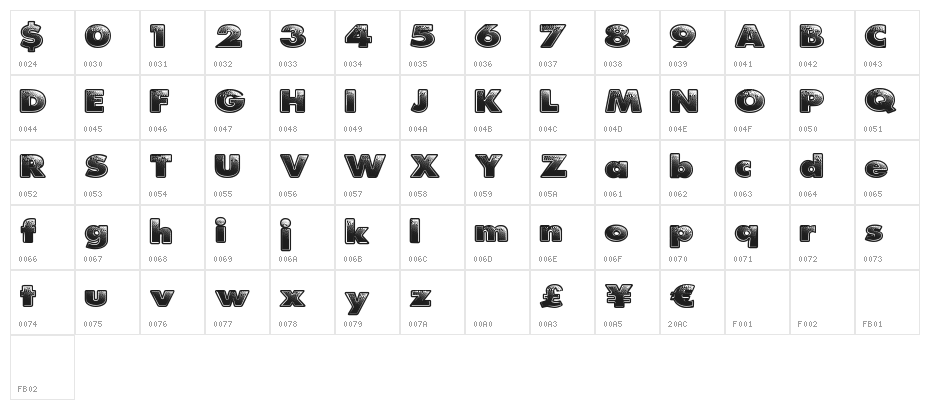
Task: Choose the digit 0 glyph cell
Action: 97,38
